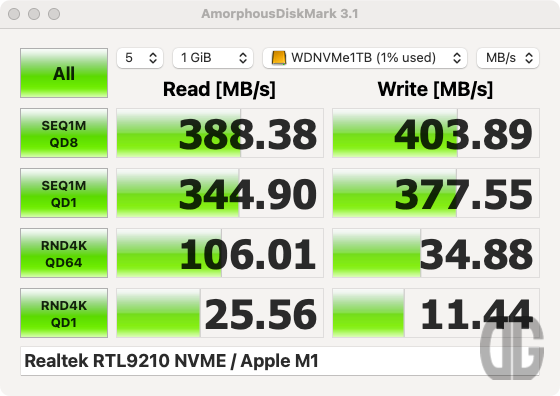Click the orange external drive icon
The width and height of the screenshot is (560, 396).
click(279, 58)
